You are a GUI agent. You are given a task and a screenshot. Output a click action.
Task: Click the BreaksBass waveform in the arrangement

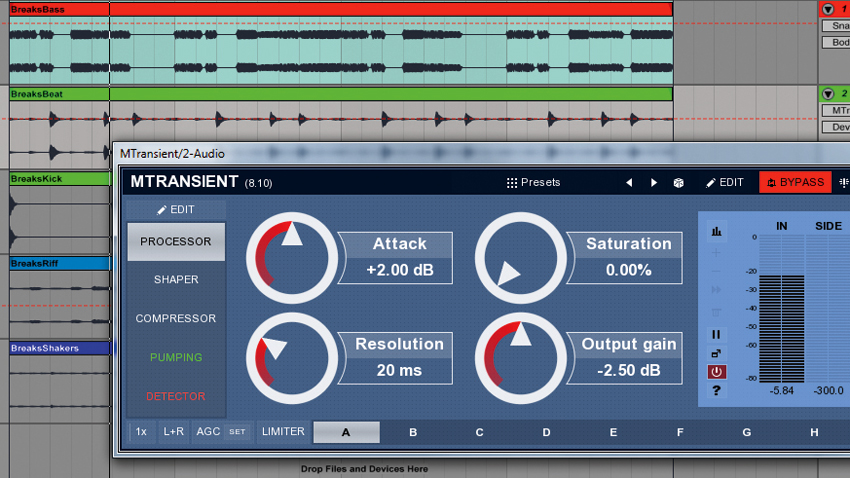(x=341, y=51)
